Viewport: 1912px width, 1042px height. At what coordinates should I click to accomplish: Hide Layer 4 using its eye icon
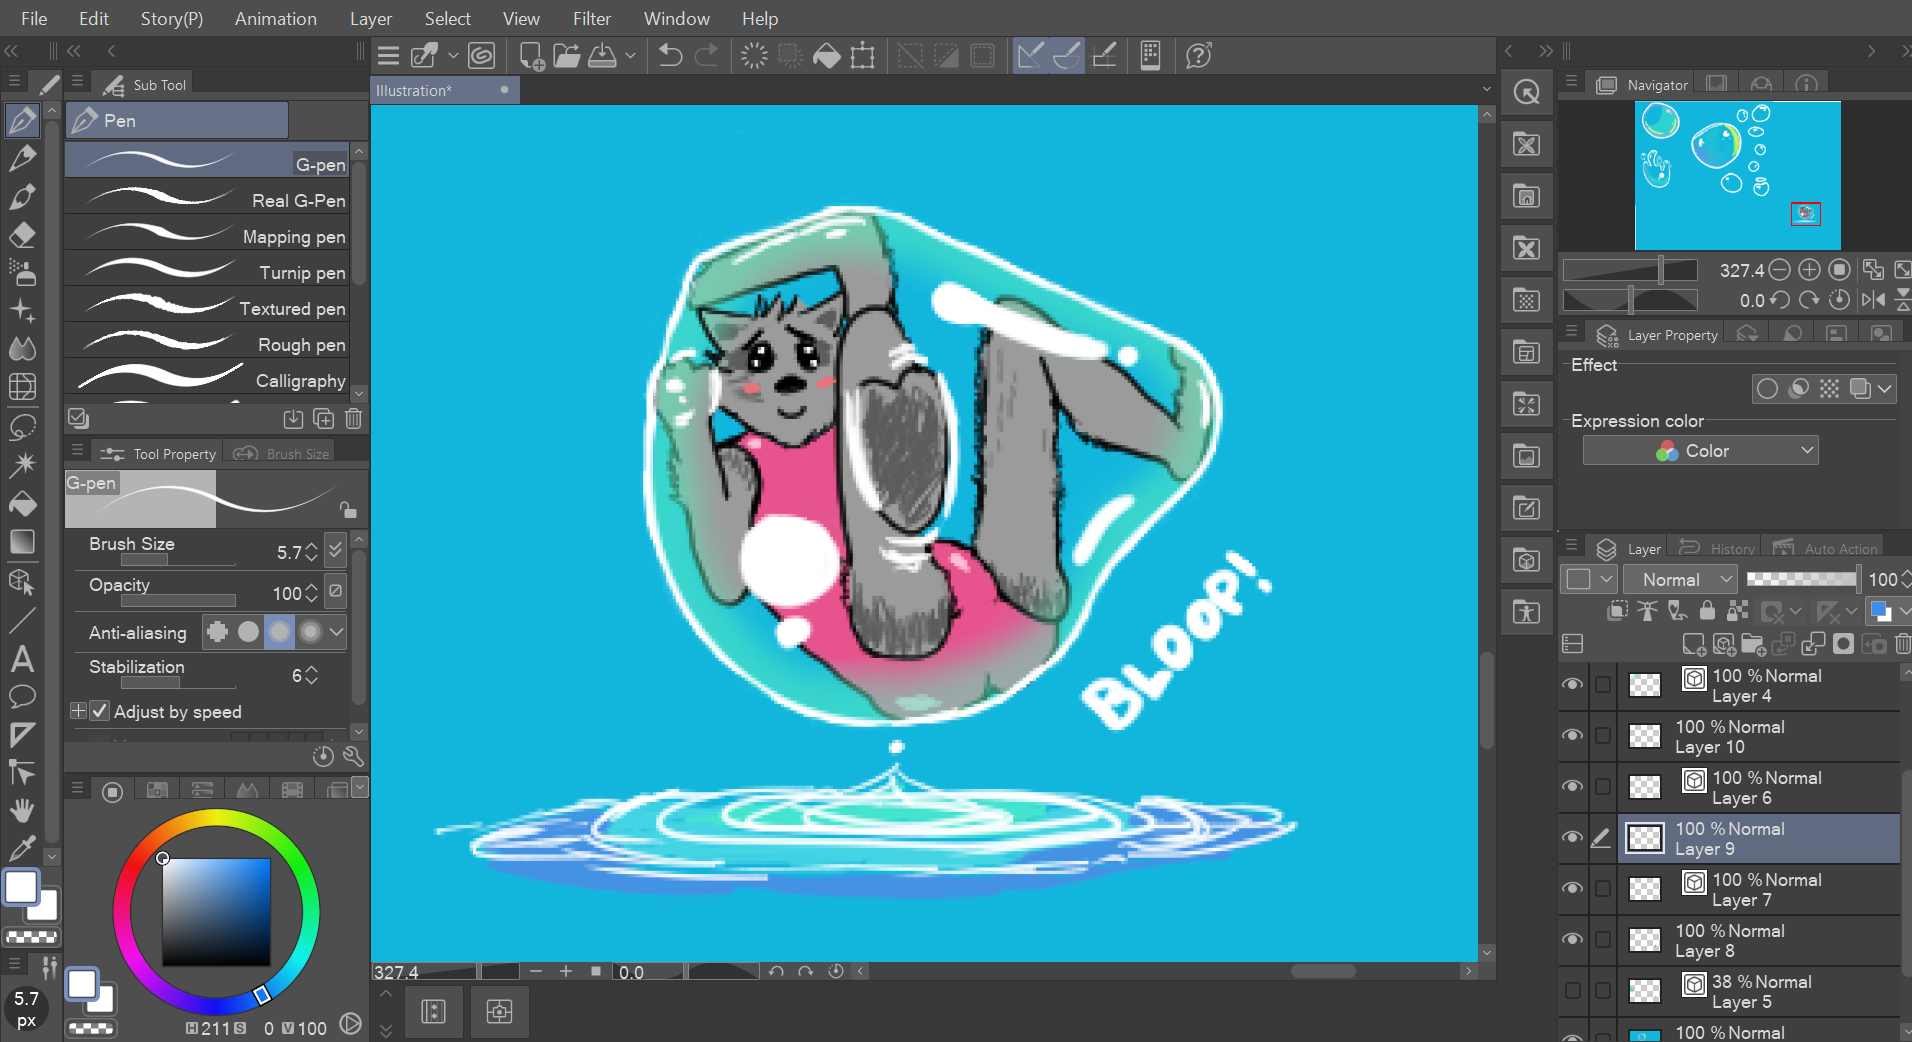tap(1573, 685)
